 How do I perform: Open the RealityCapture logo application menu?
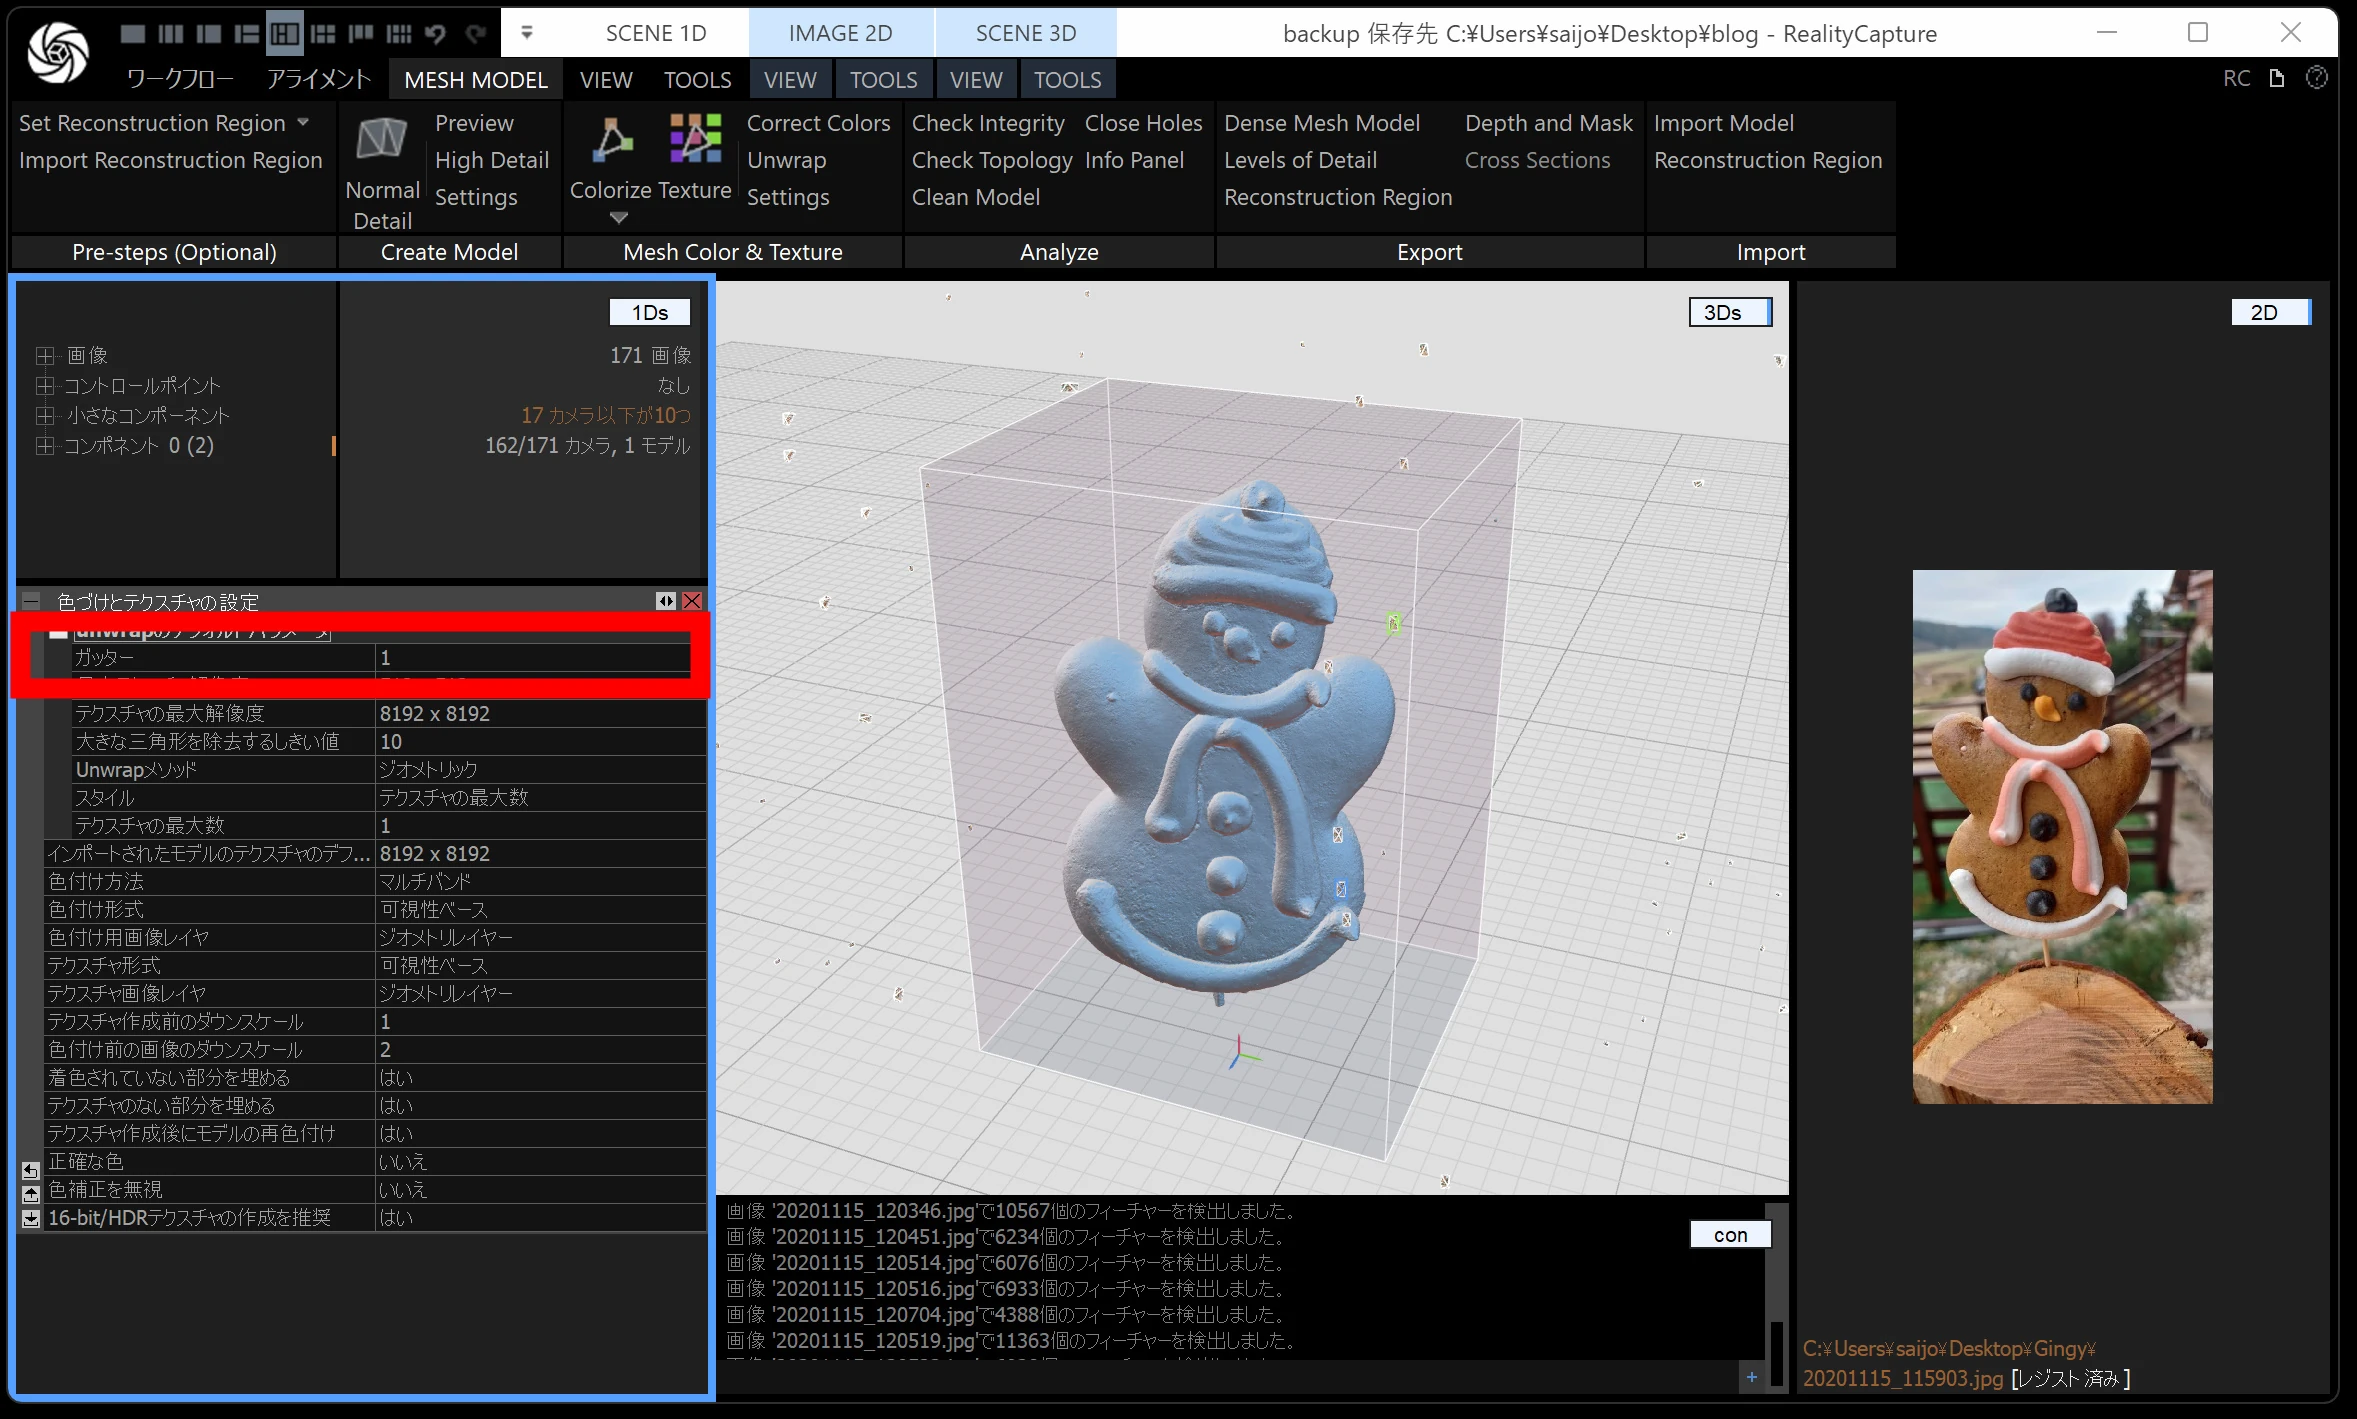pos(58,50)
